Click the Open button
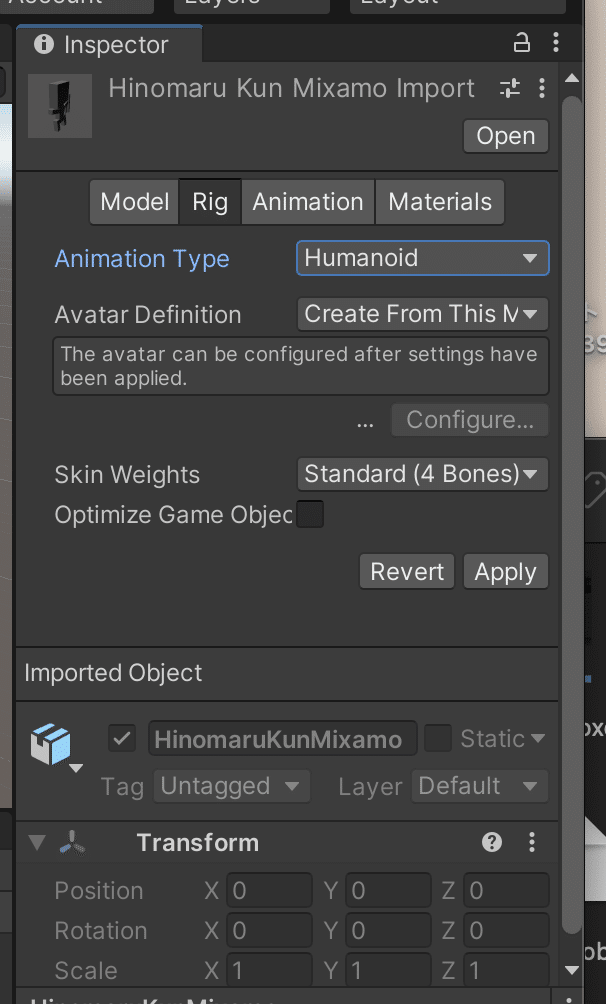This screenshot has height=1004, width=606. 506,136
